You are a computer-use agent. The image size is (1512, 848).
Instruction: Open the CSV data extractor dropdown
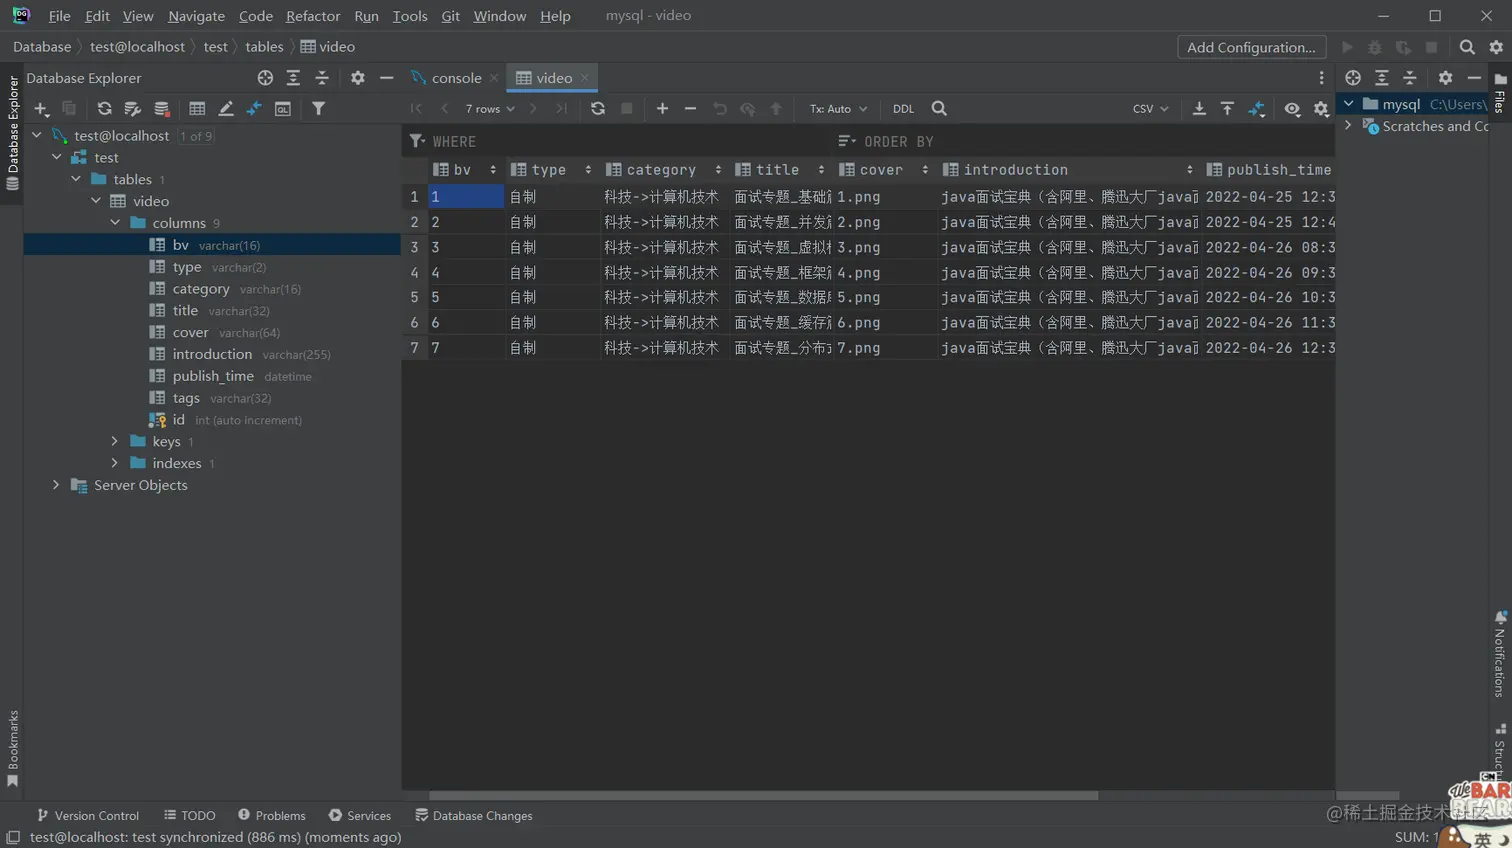tap(1150, 109)
